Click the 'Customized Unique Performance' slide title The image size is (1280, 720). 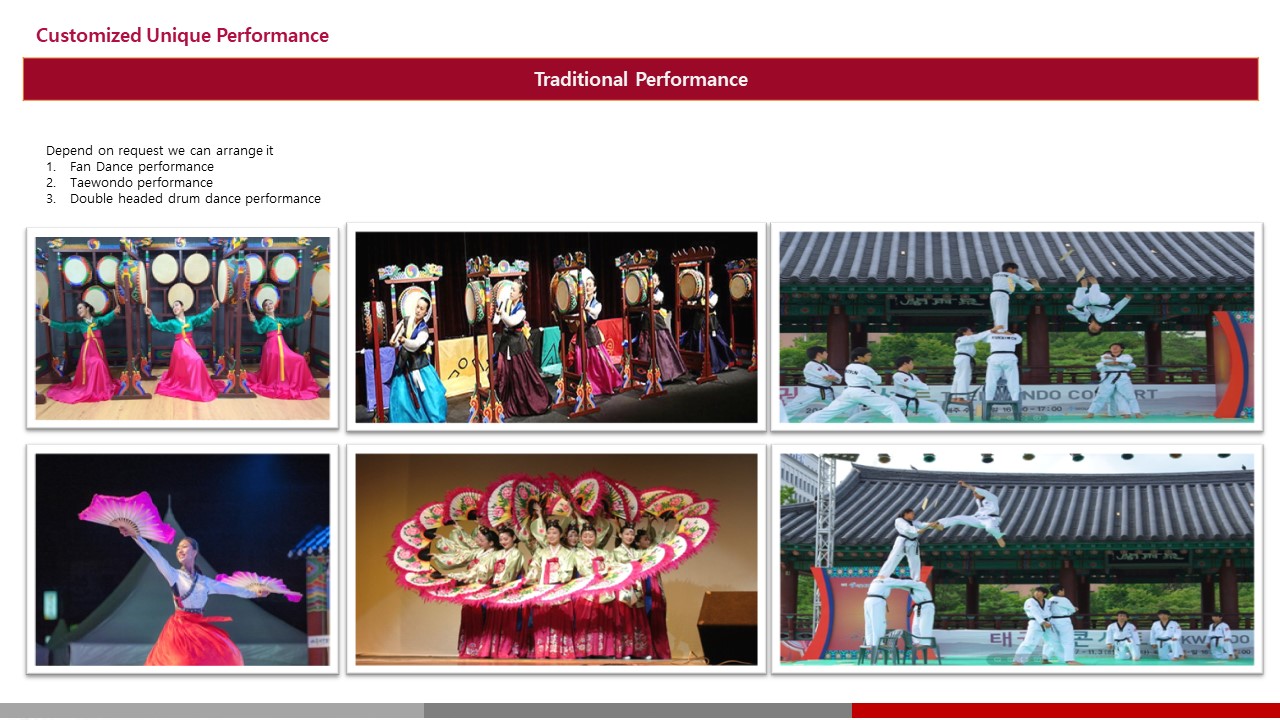click(182, 36)
